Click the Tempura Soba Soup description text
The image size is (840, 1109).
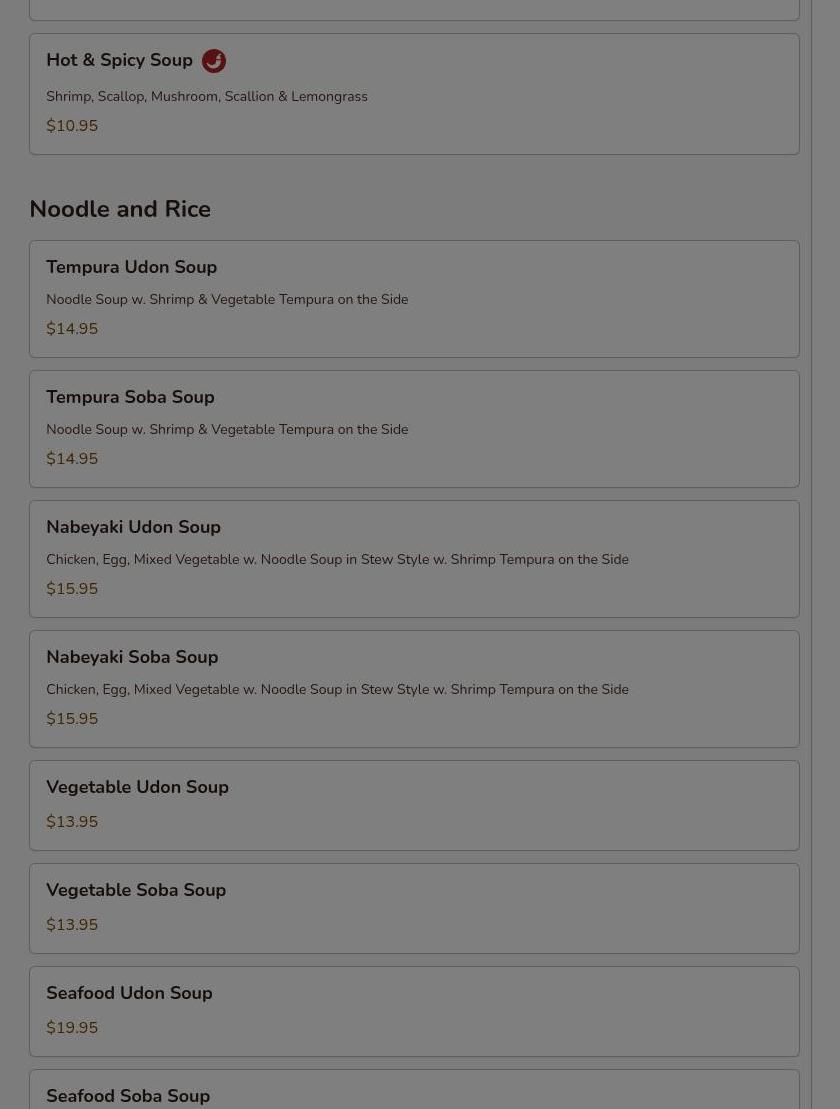pyautogui.click(x=227, y=430)
